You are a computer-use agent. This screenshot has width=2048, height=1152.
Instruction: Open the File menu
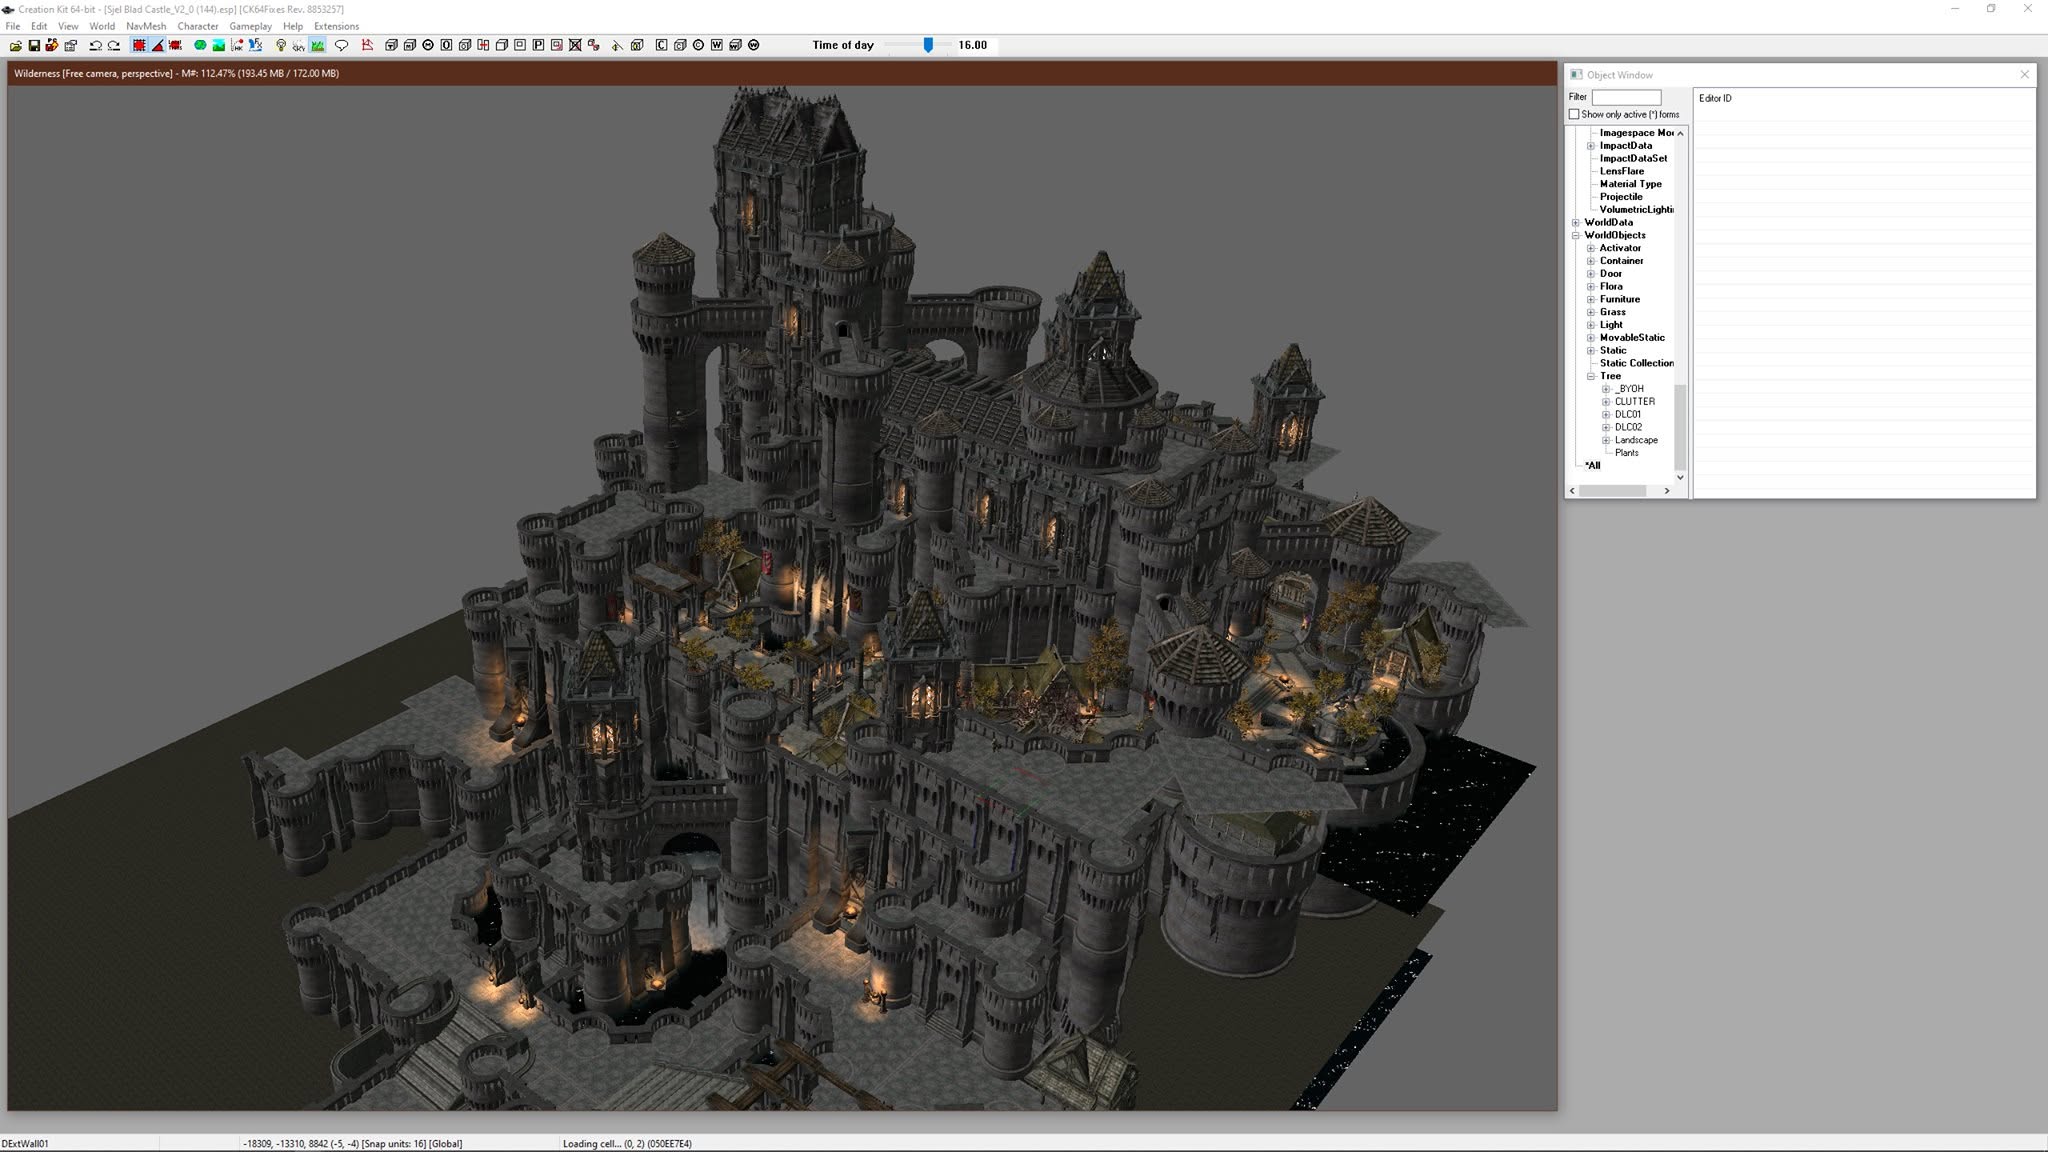tap(13, 26)
